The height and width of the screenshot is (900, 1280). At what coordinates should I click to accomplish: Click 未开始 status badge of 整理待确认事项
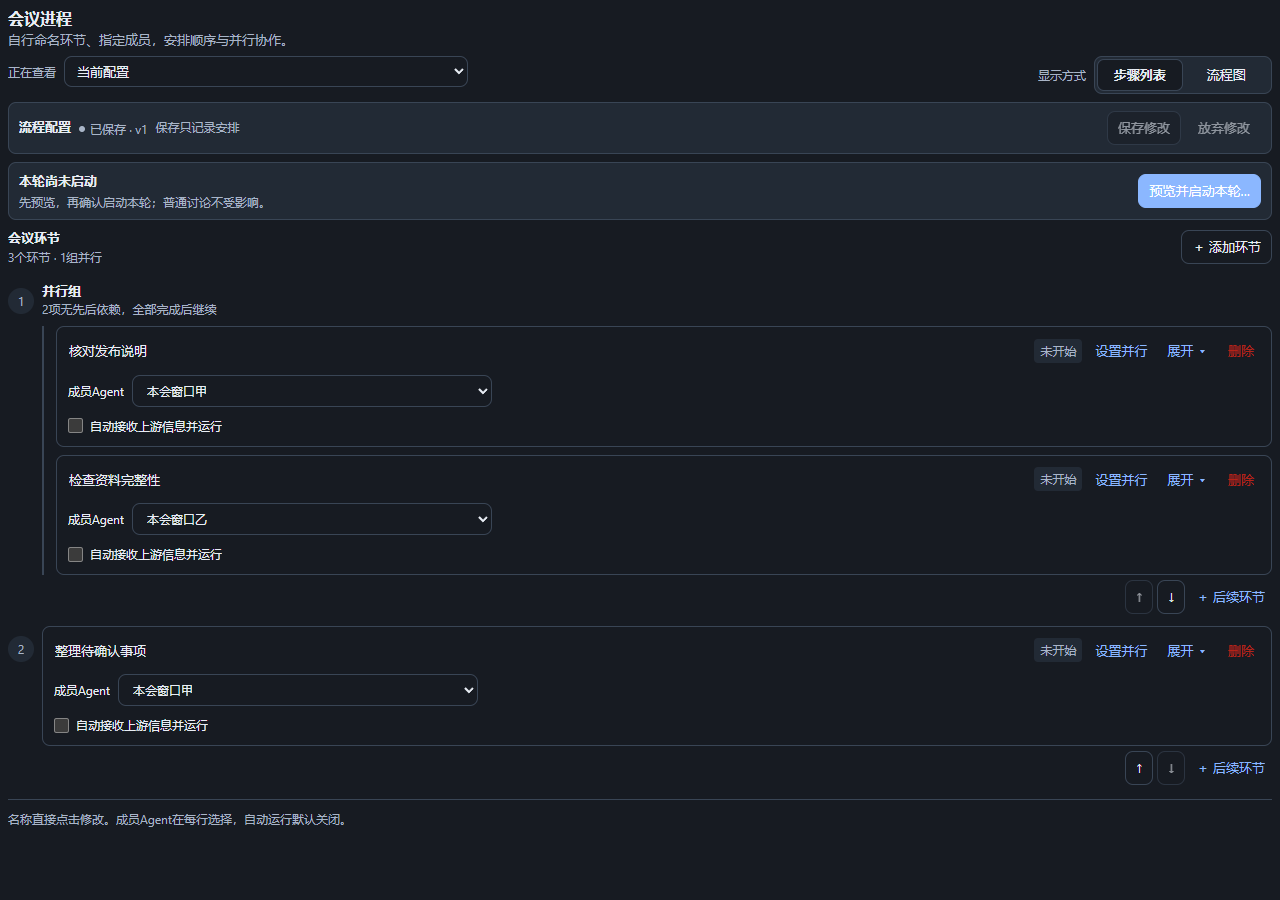point(1058,650)
